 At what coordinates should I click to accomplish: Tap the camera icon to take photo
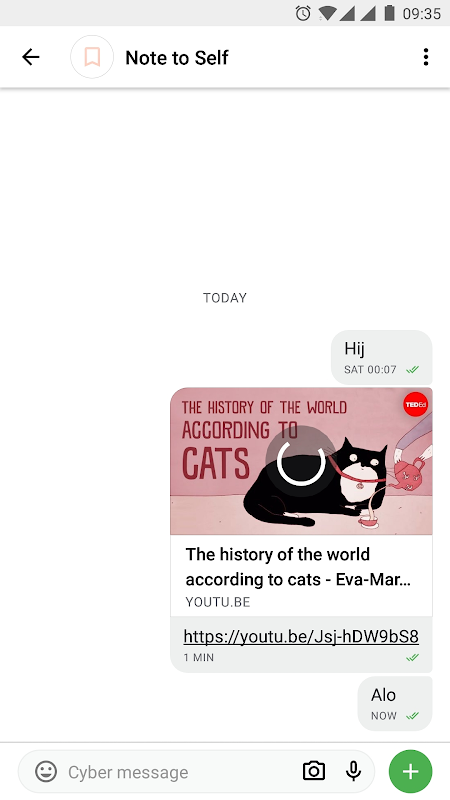[x=314, y=771]
